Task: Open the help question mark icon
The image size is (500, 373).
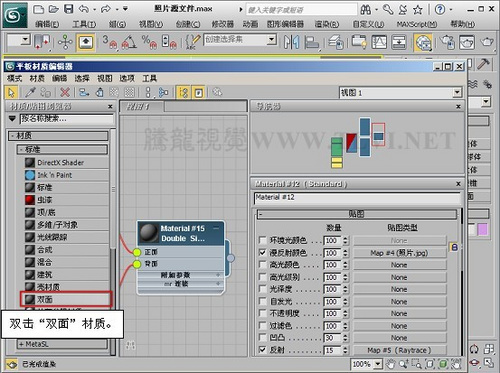Action: 440,9
